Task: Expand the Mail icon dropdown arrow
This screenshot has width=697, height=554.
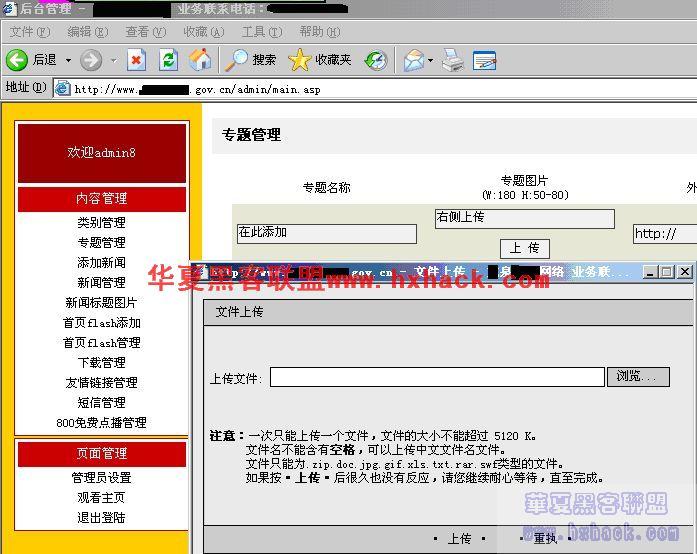Action: [430, 60]
